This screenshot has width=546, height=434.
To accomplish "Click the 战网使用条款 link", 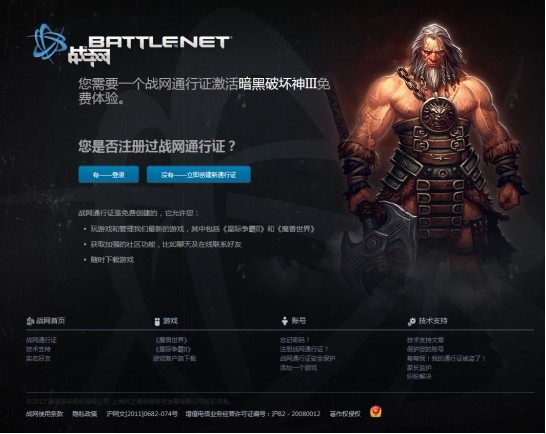I will (45, 414).
